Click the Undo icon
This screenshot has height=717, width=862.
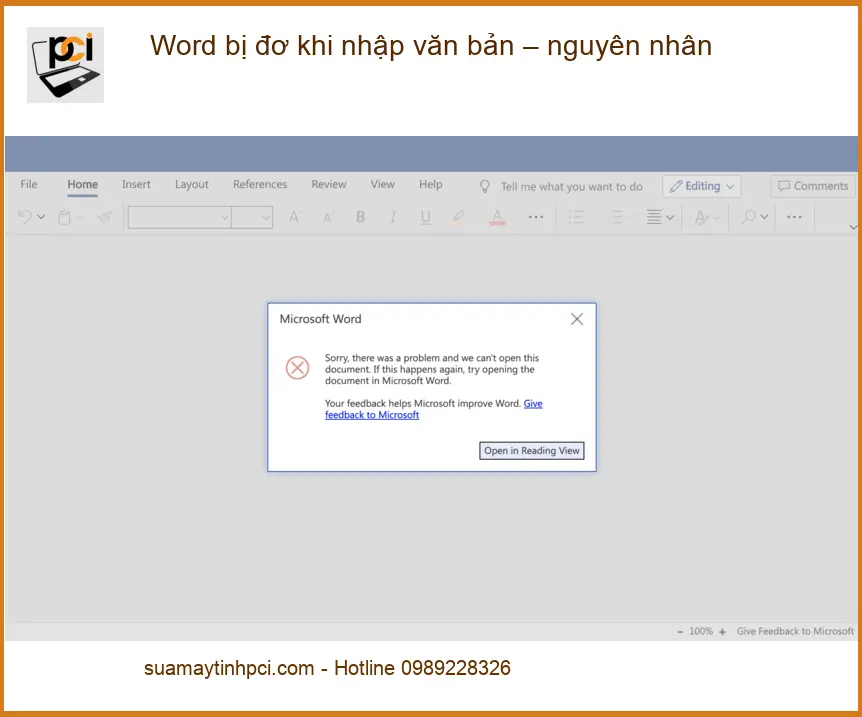click(25, 217)
